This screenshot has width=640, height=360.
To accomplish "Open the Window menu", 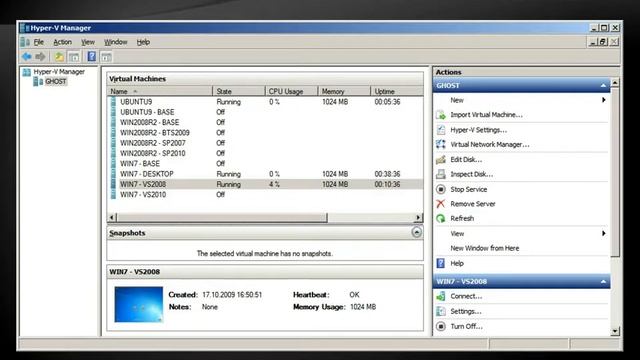I will pos(116,42).
